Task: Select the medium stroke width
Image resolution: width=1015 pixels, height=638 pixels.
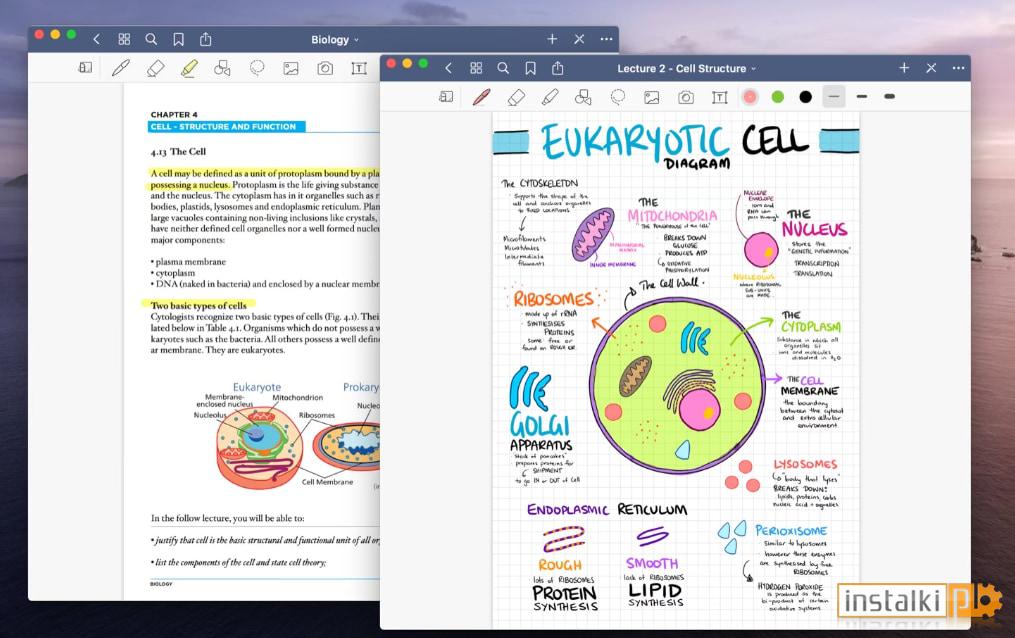Action: [862, 97]
